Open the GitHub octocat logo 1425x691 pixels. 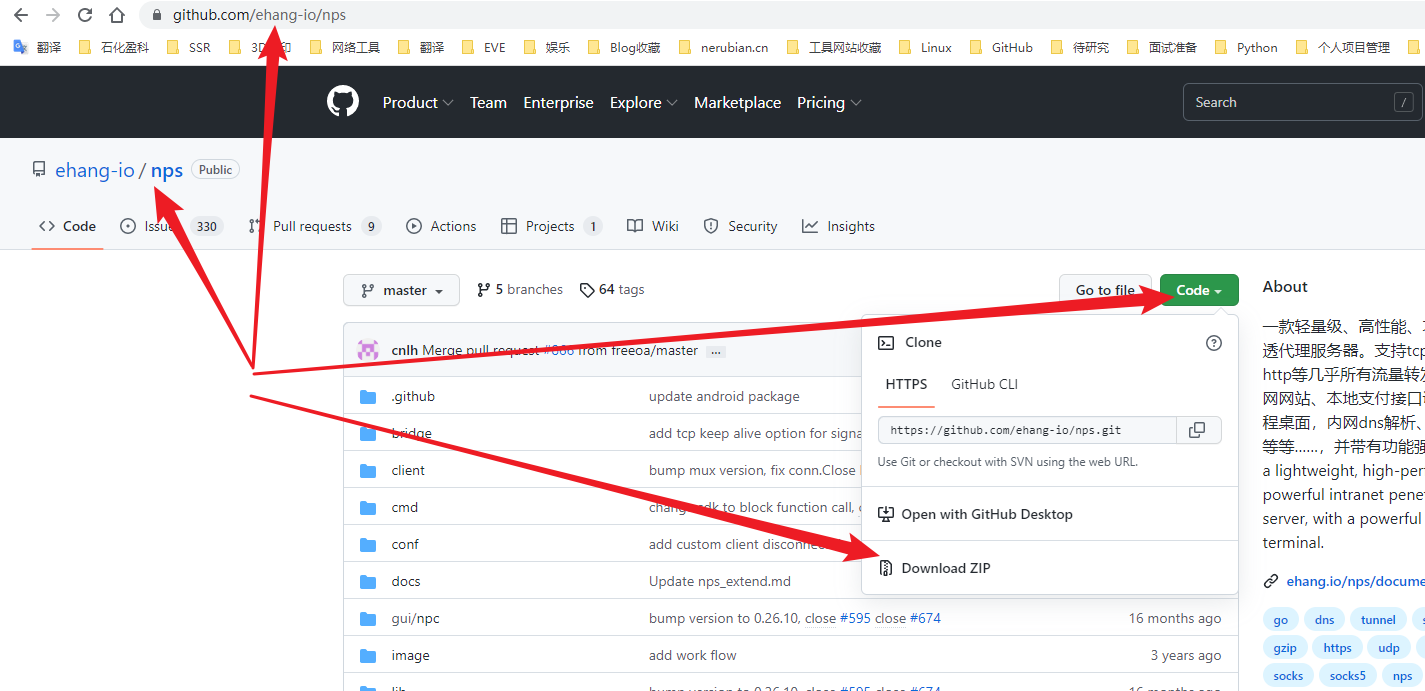tap(343, 102)
